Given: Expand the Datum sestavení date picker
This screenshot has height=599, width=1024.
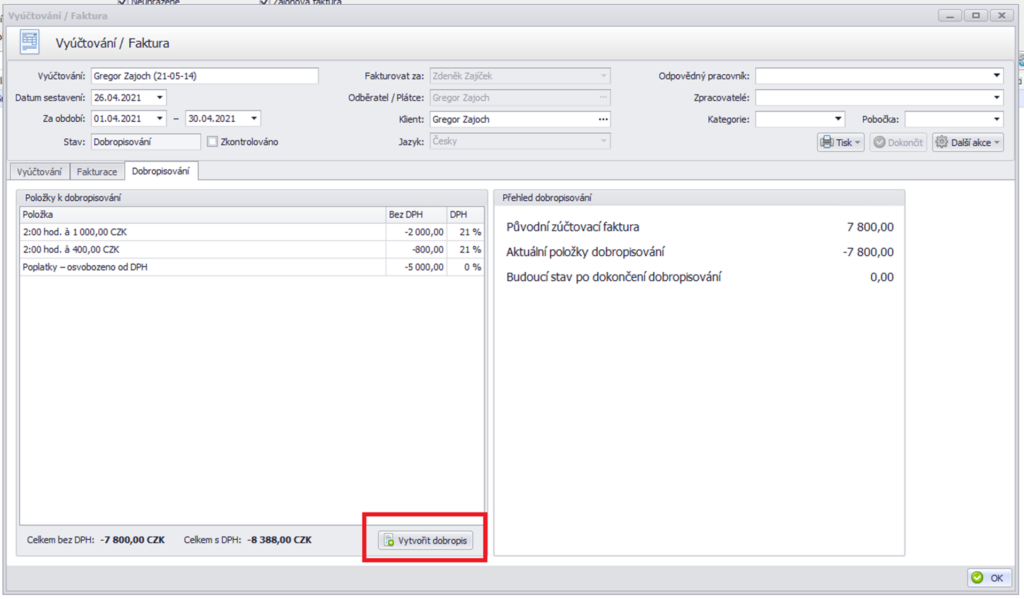Looking at the screenshot, I should (x=160, y=98).
